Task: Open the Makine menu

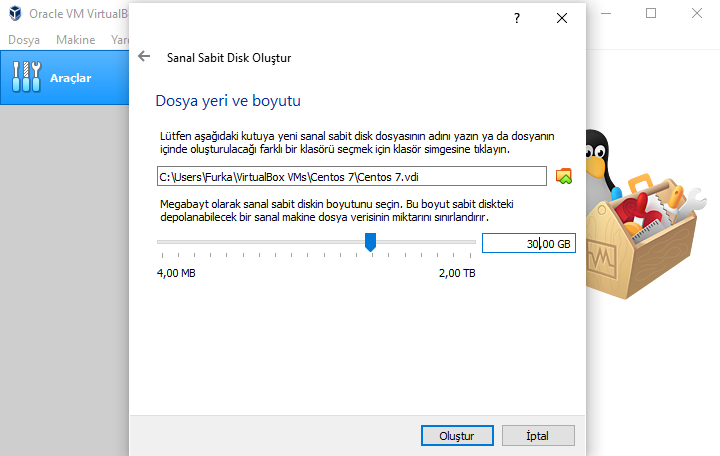Action: pos(76,40)
